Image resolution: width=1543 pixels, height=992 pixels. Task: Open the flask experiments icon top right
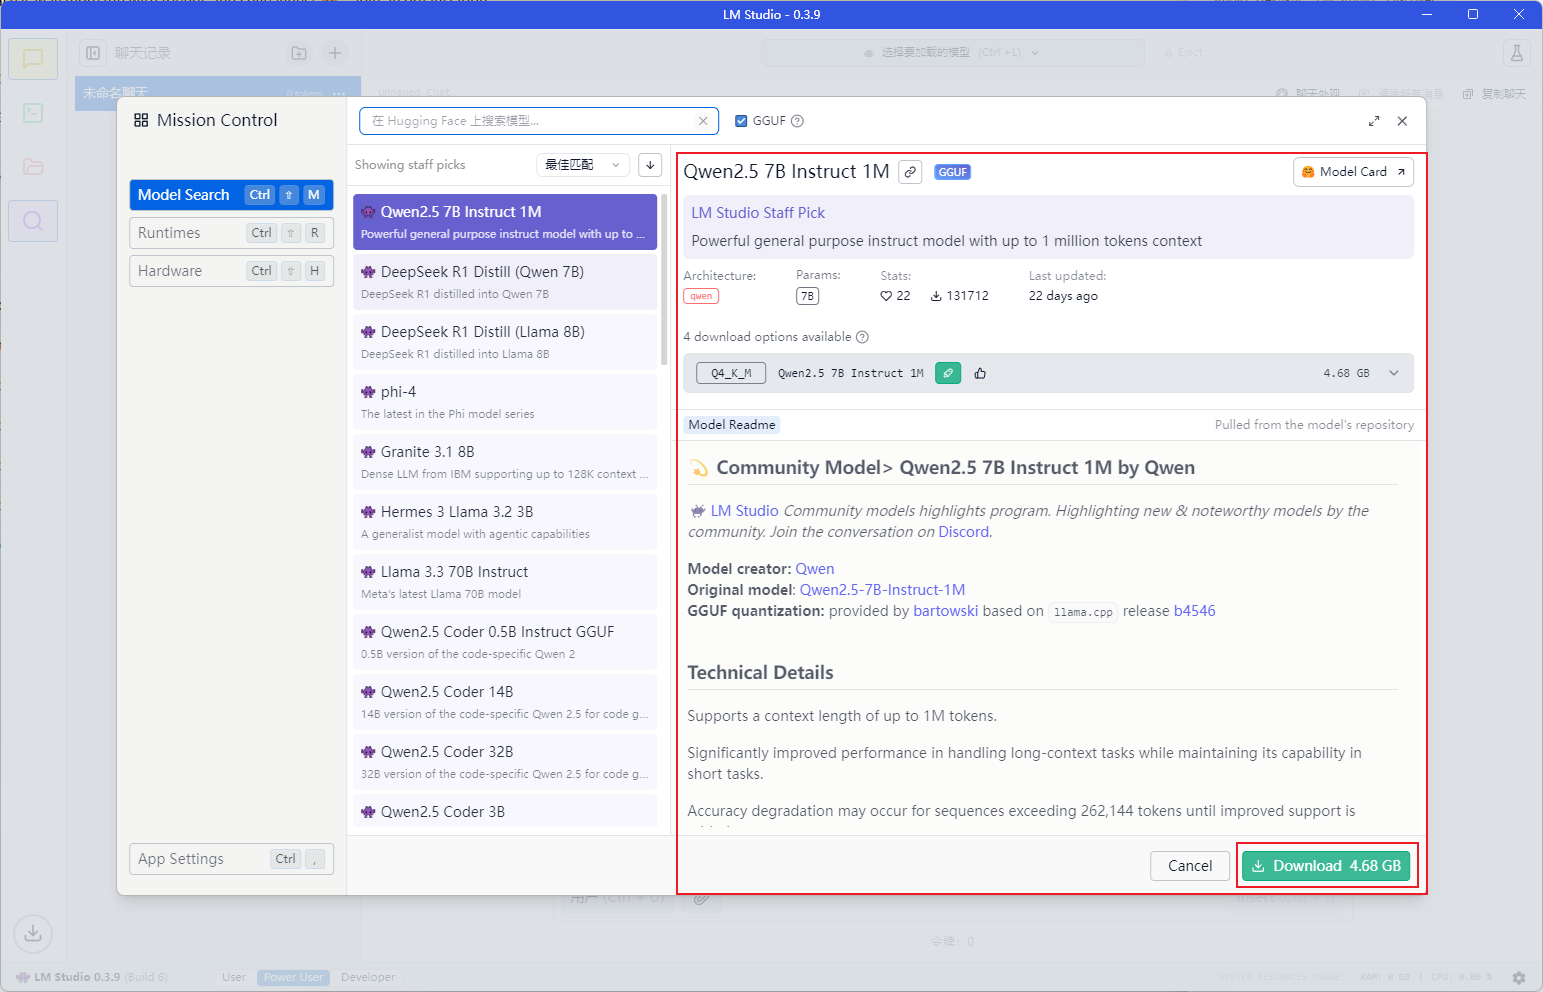[x=1517, y=53]
